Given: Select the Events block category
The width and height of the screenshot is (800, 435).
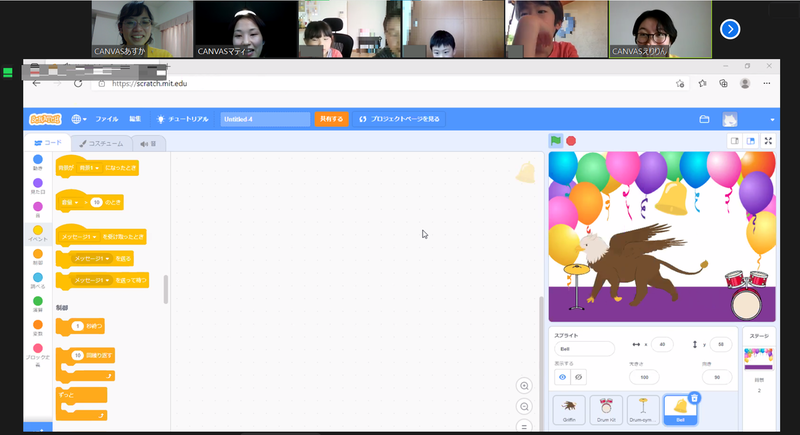Looking at the screenshot, I should (x=38, y=234).
